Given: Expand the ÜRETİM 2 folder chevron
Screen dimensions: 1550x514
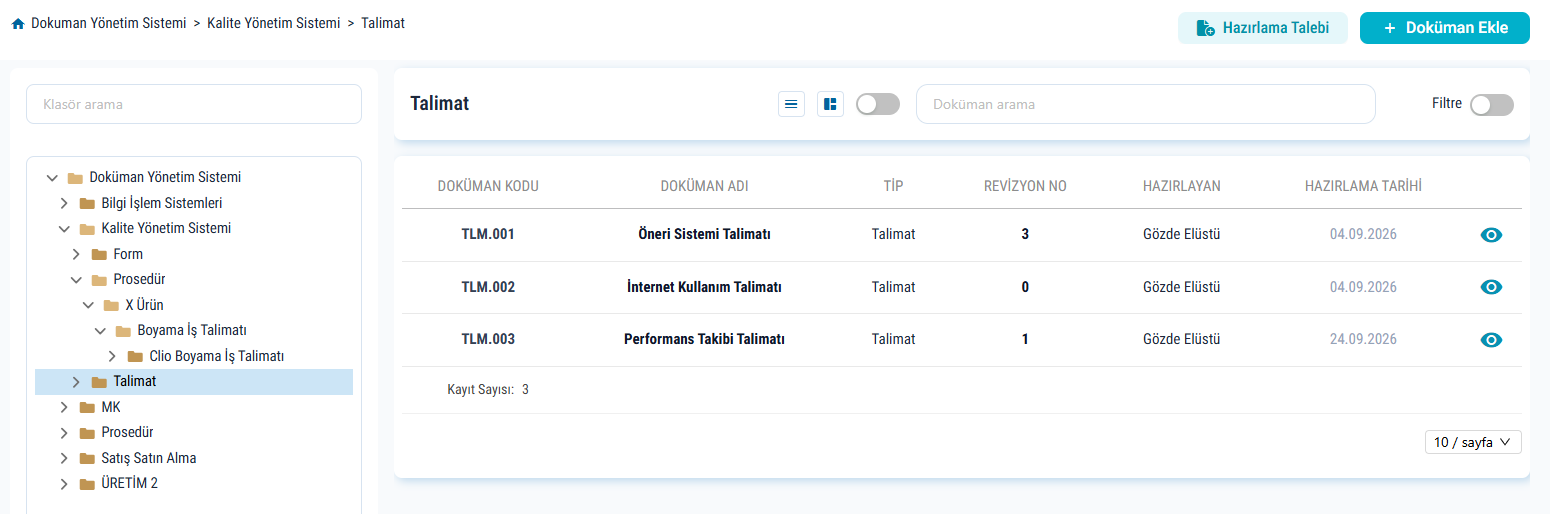Looking at the screenshot, I should tap(64, 484).
